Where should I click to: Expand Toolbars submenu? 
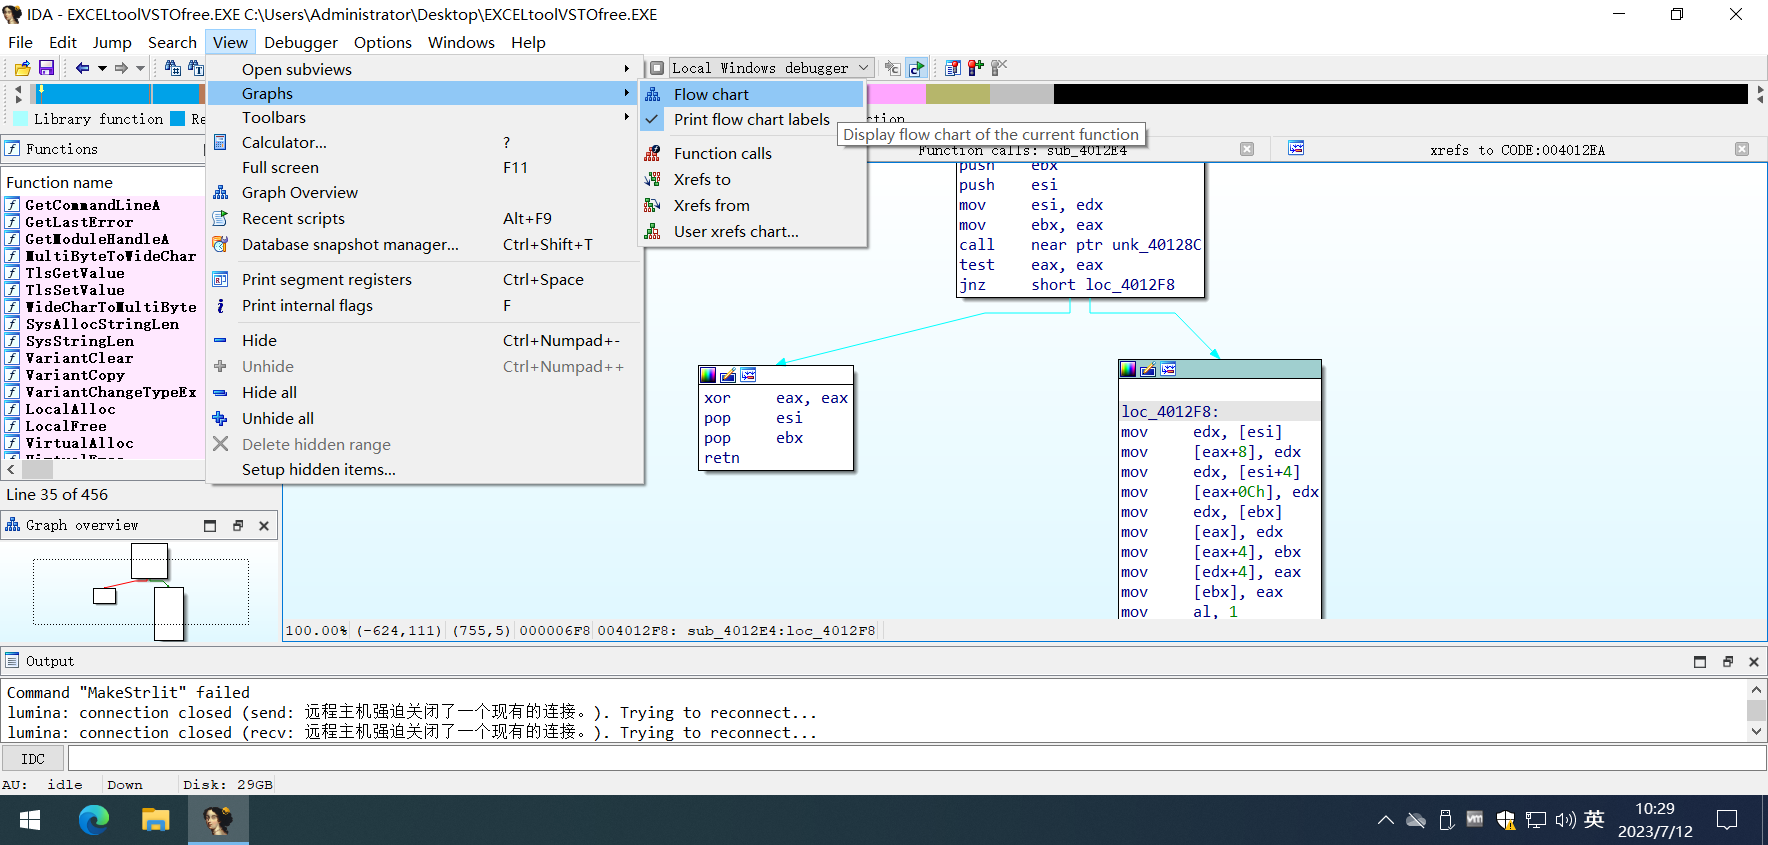pyautogui.click(x=424, y=117)
